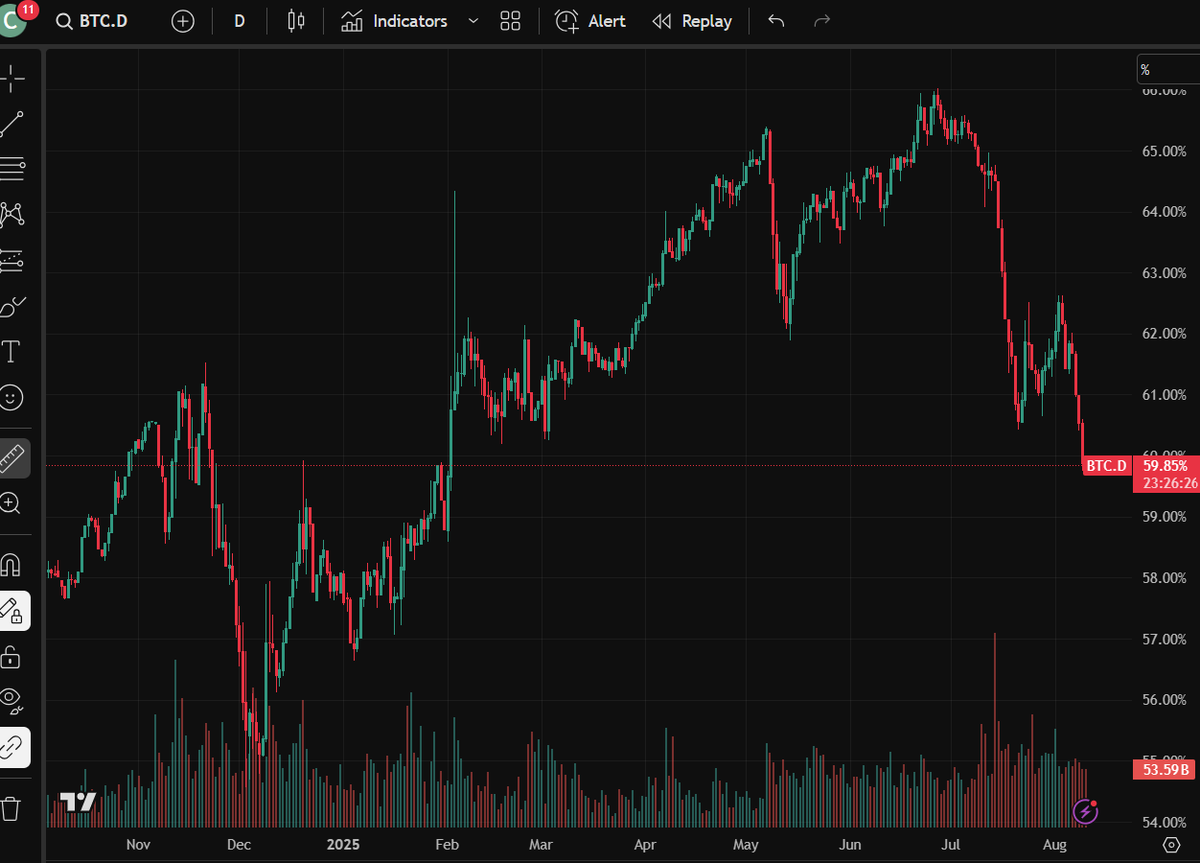Click the 56.00% price scale label
1200x863 pixels.
[1162, 700]
